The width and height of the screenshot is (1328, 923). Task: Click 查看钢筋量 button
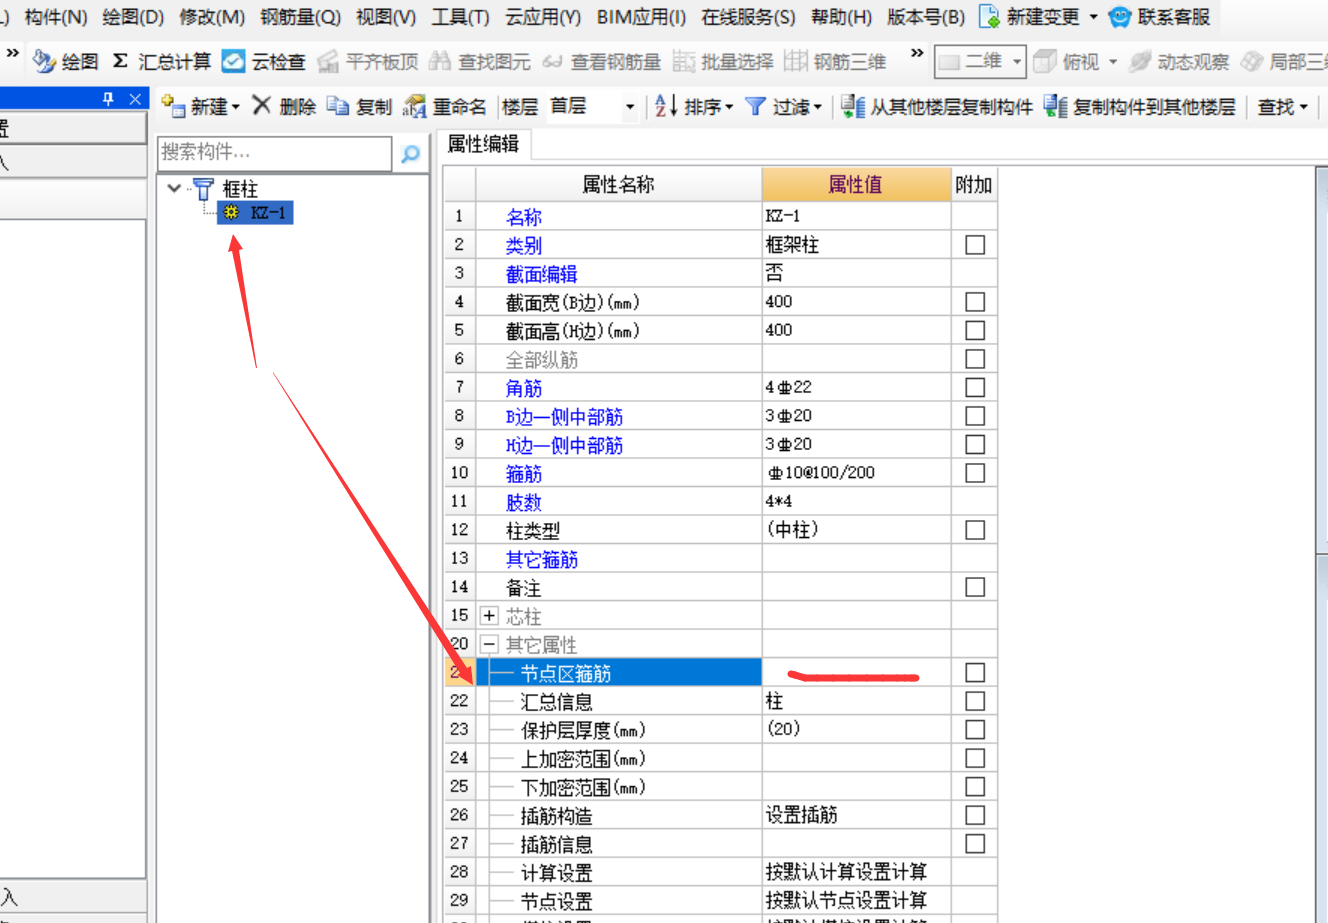pyautogui.click(x=602, y=62)
